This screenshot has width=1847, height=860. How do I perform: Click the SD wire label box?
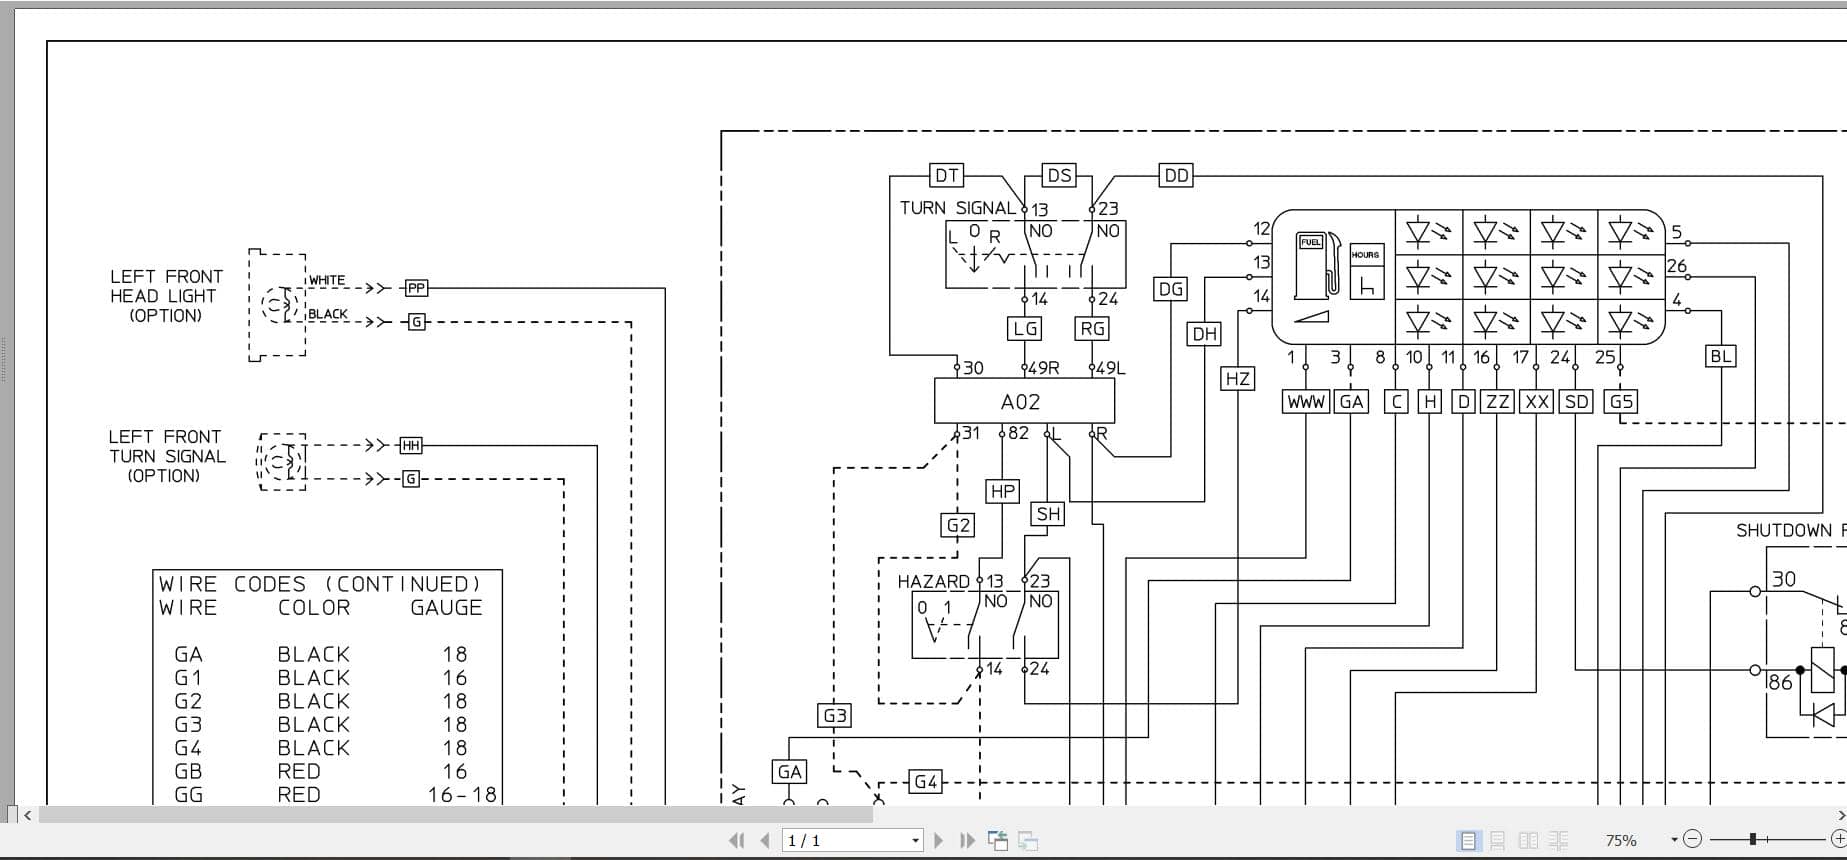[1576, 402]
